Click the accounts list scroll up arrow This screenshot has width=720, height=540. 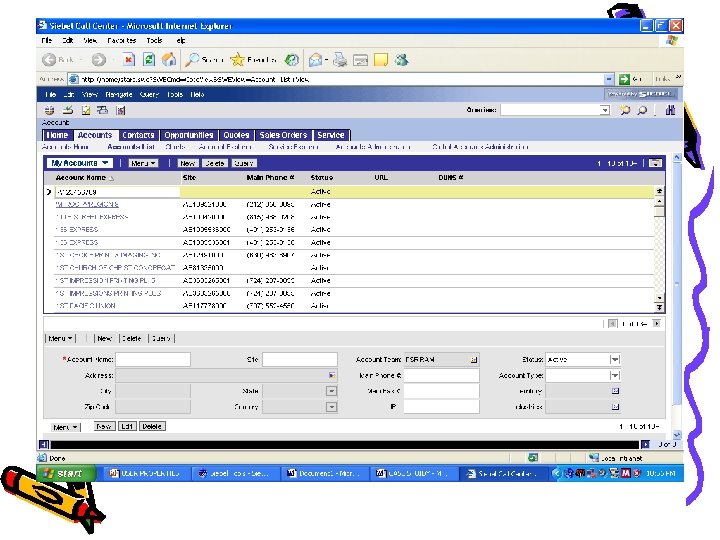(x=659, y=201)
